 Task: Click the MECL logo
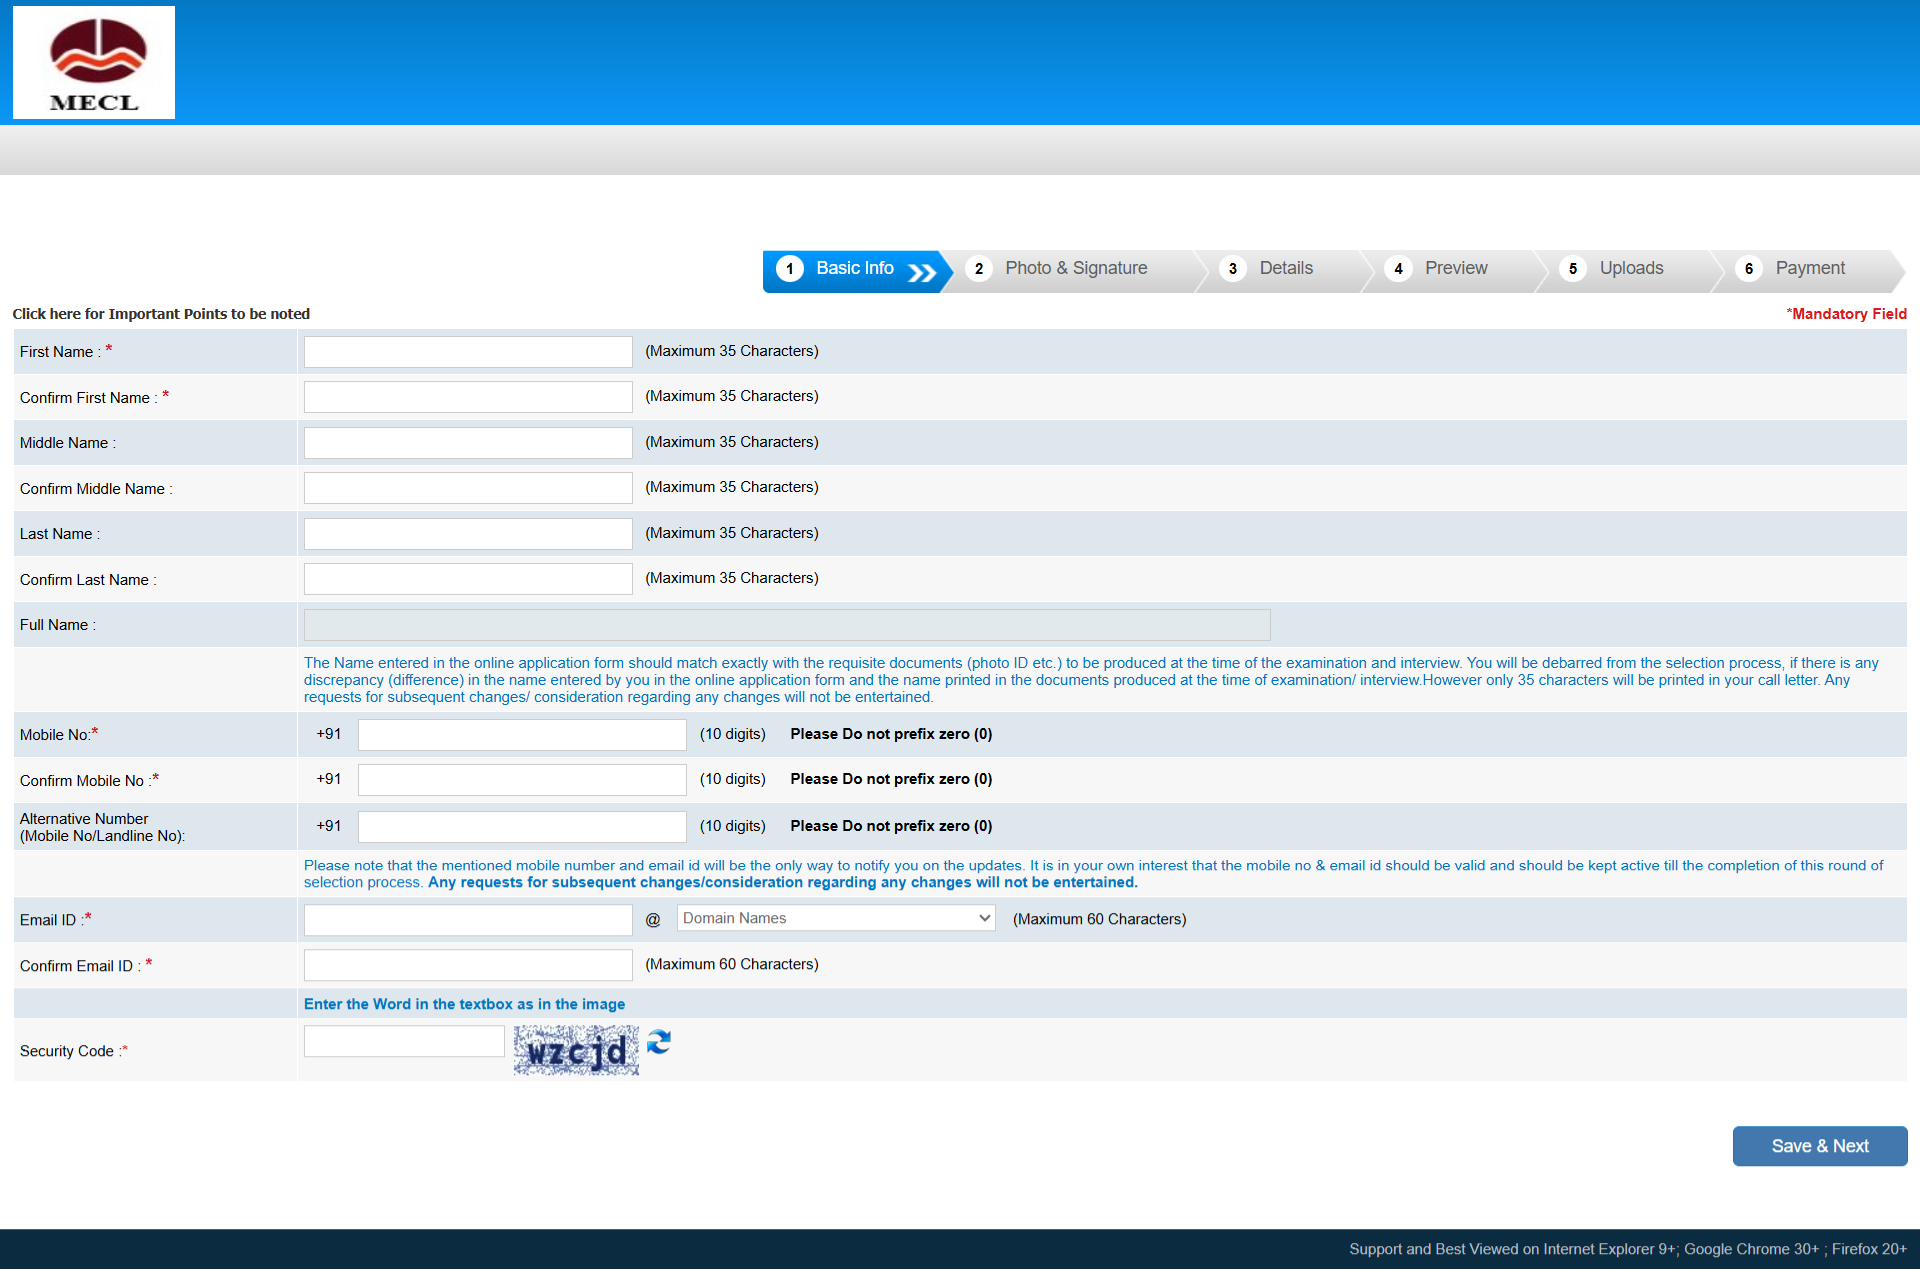coord(94,63)
